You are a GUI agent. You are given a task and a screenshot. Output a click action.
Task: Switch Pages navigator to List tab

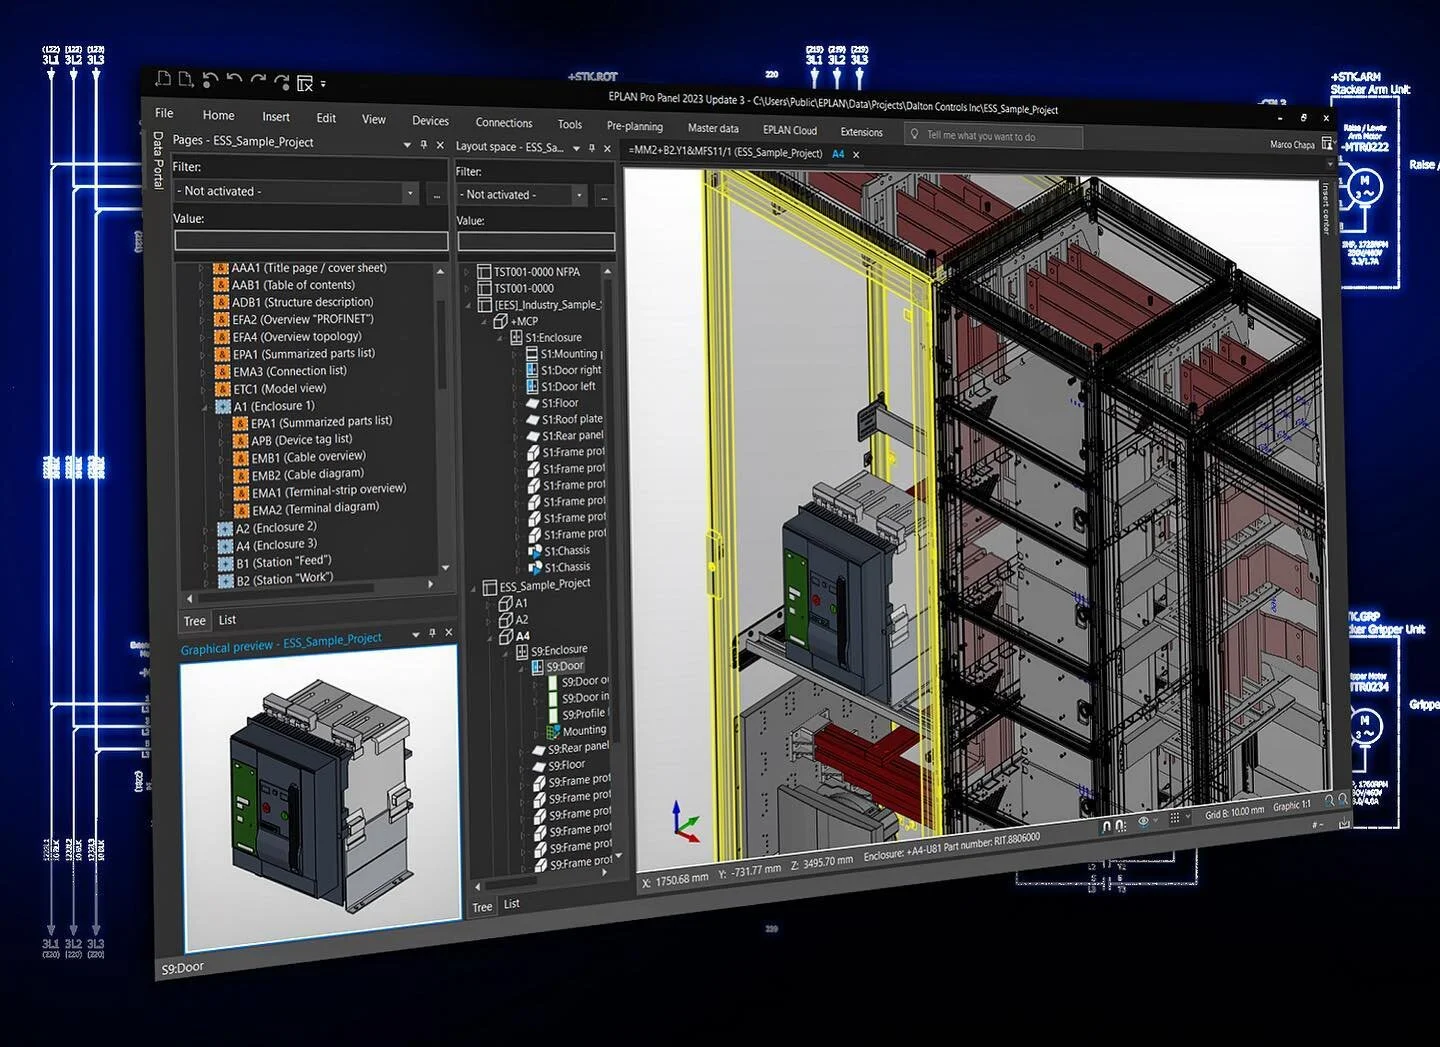pyautogui.click(x=228, y=620)
